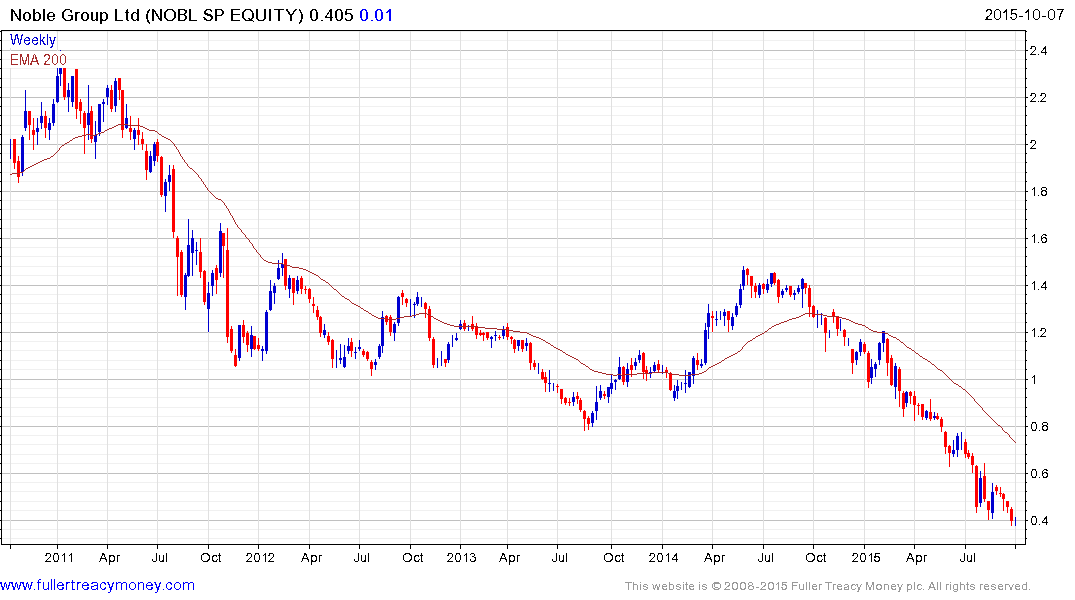
Task: Select the 2014 marker on time axis
Action: coord(663,557)
